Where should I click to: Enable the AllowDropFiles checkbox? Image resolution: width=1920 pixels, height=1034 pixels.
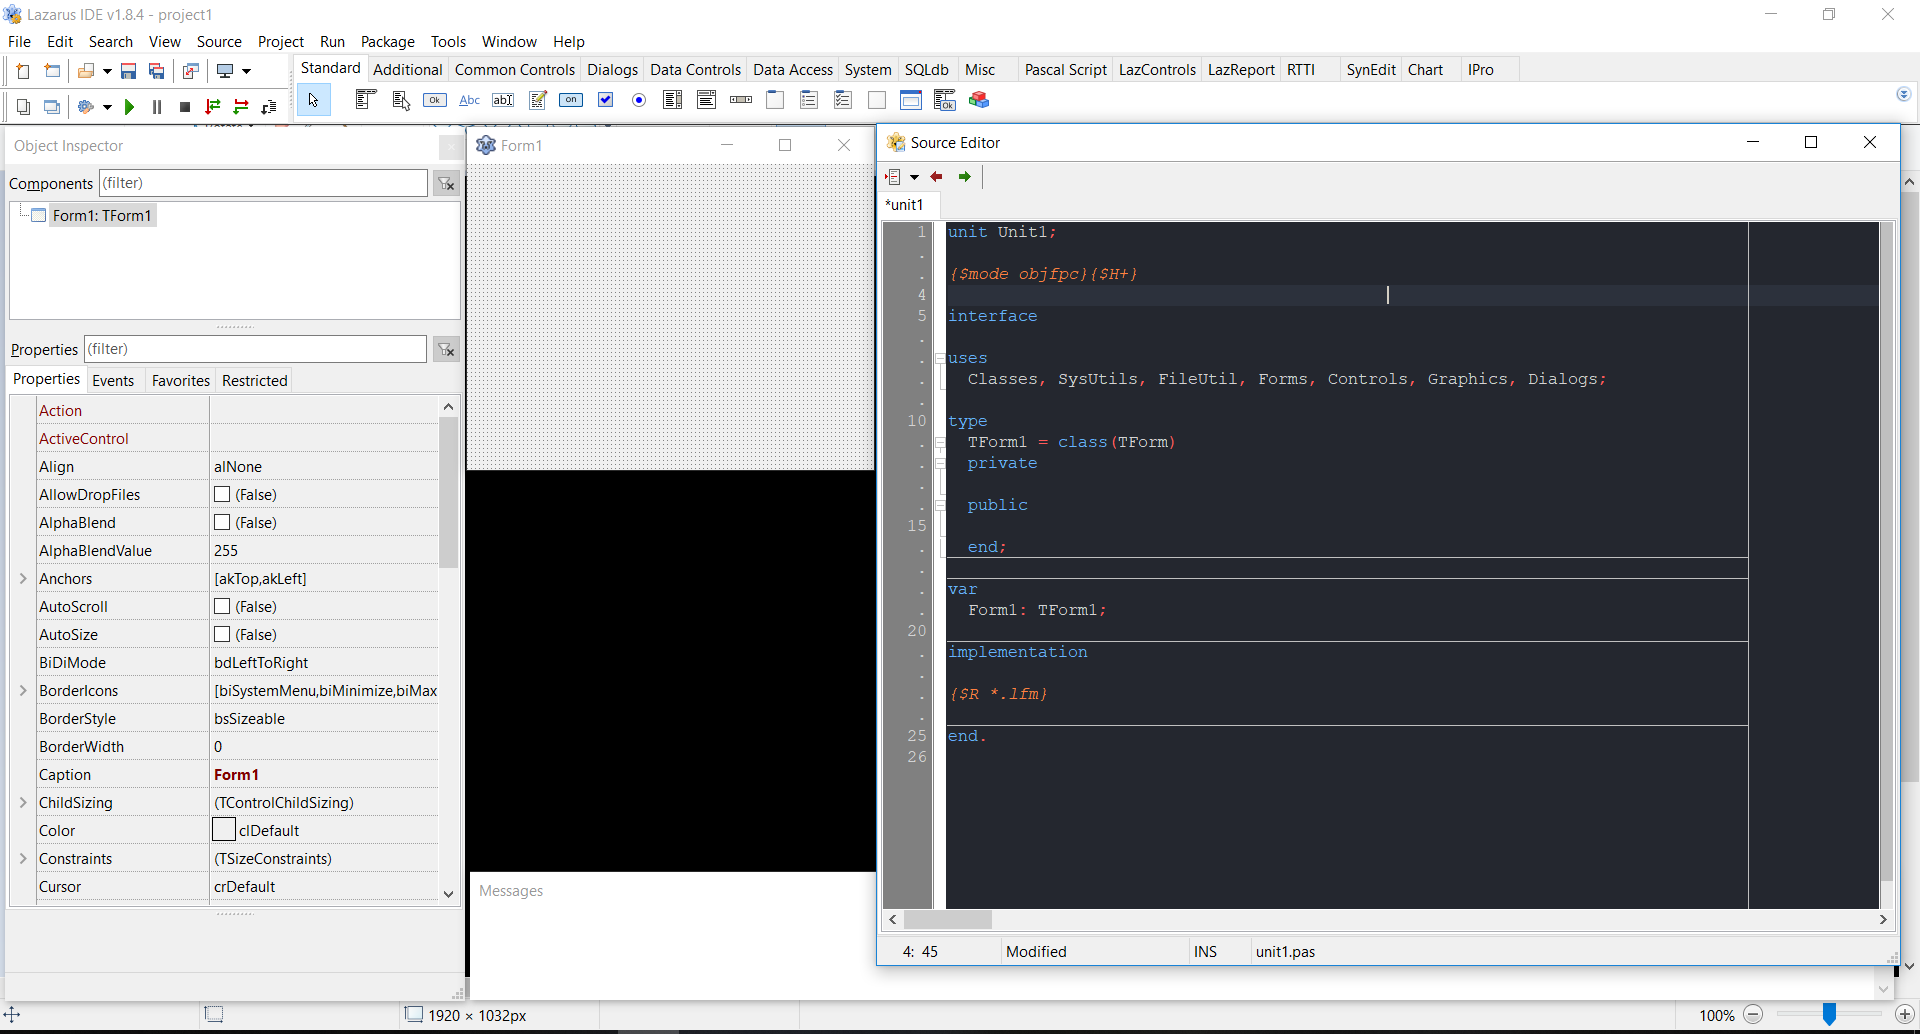point(222,495)
